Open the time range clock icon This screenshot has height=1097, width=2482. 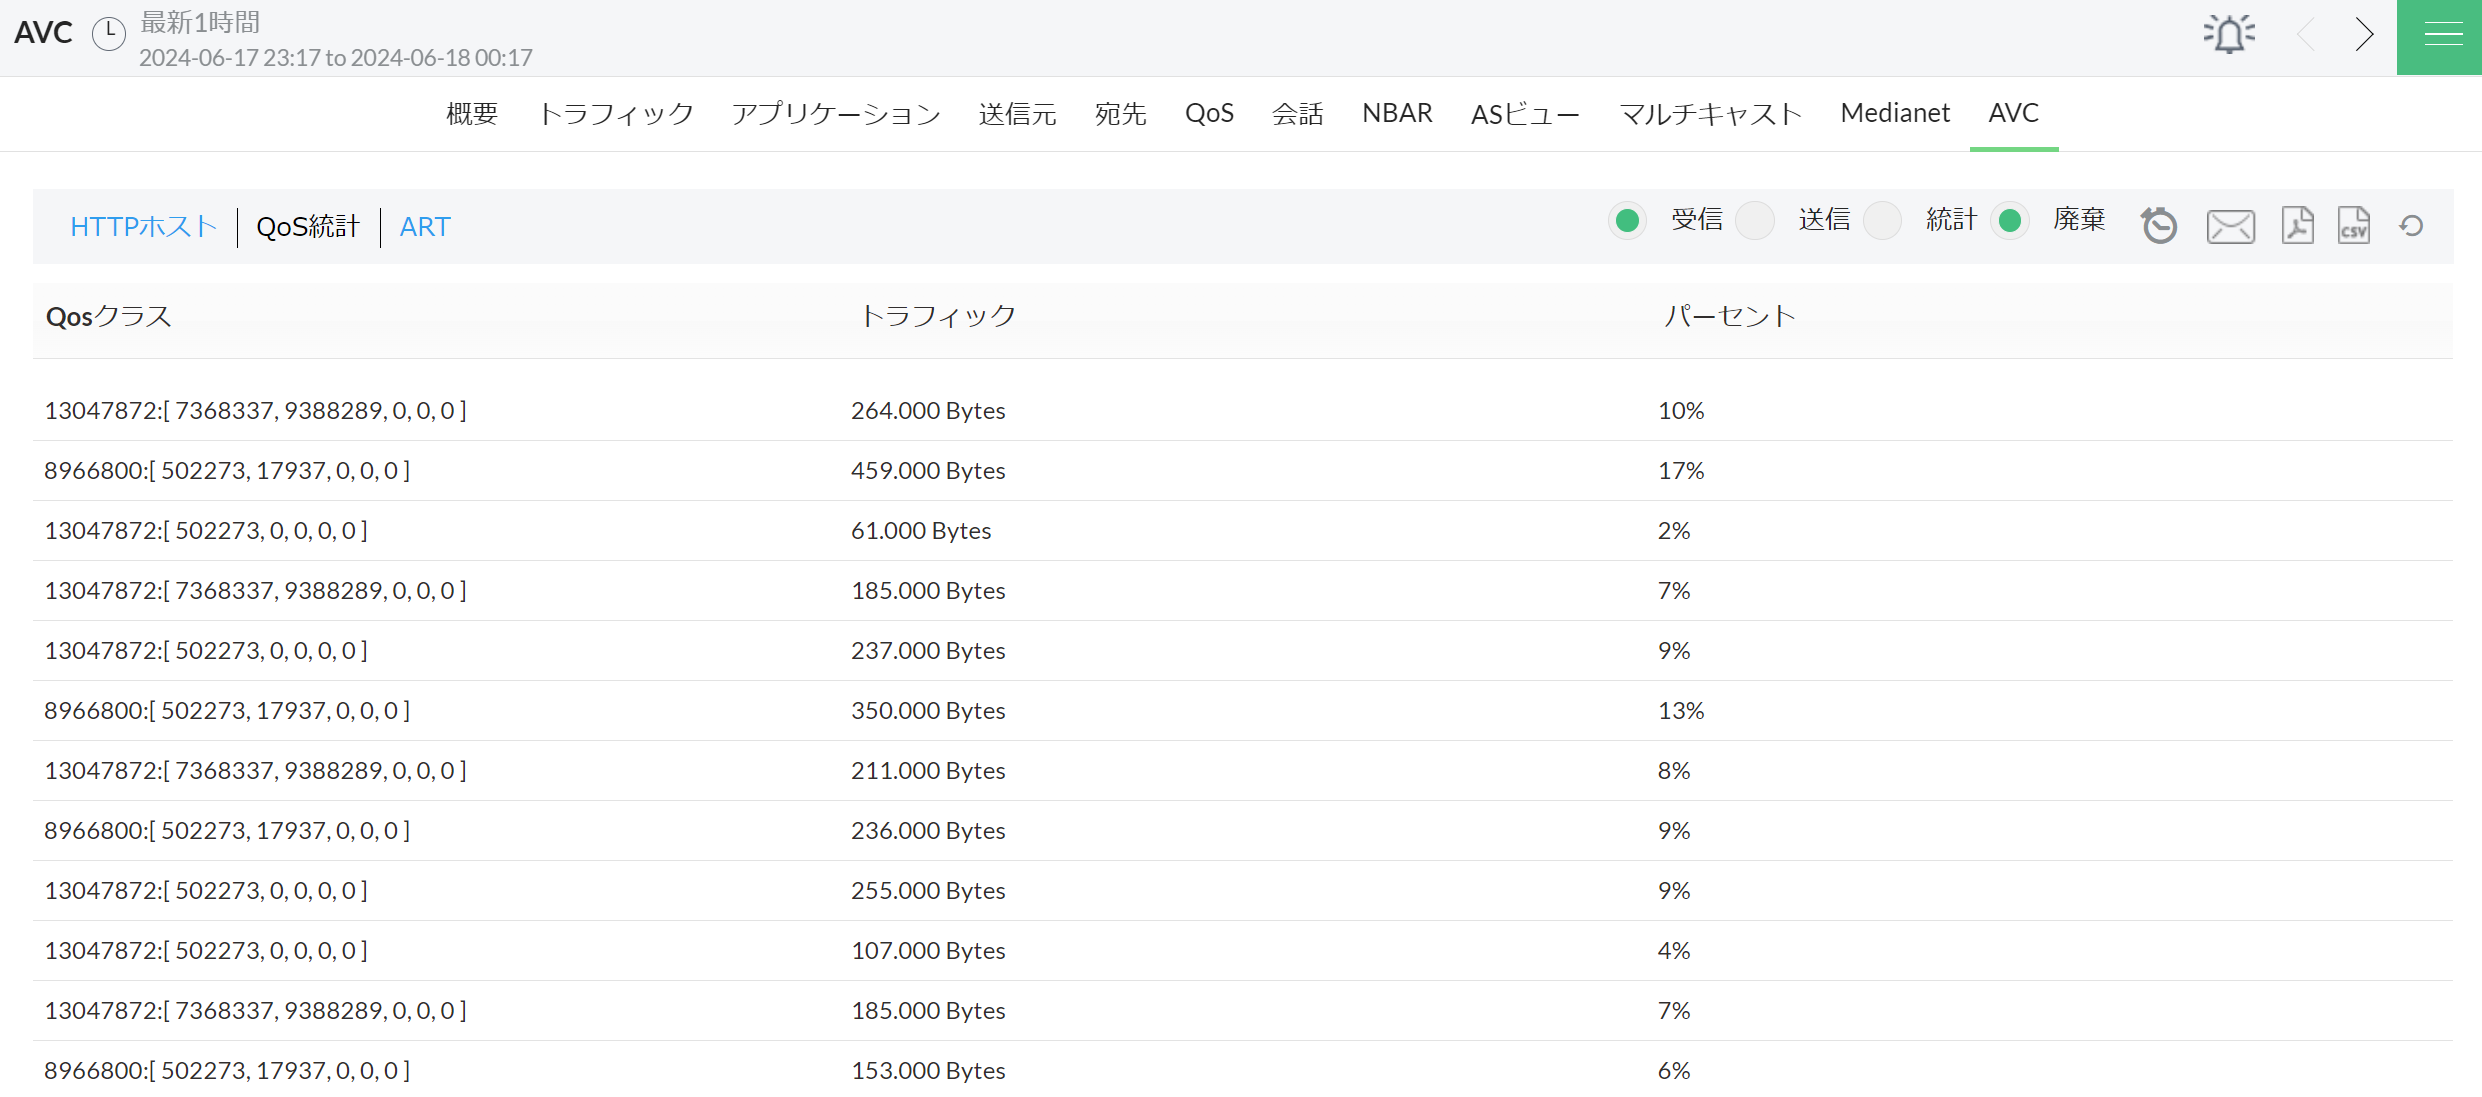coord(108,34)
